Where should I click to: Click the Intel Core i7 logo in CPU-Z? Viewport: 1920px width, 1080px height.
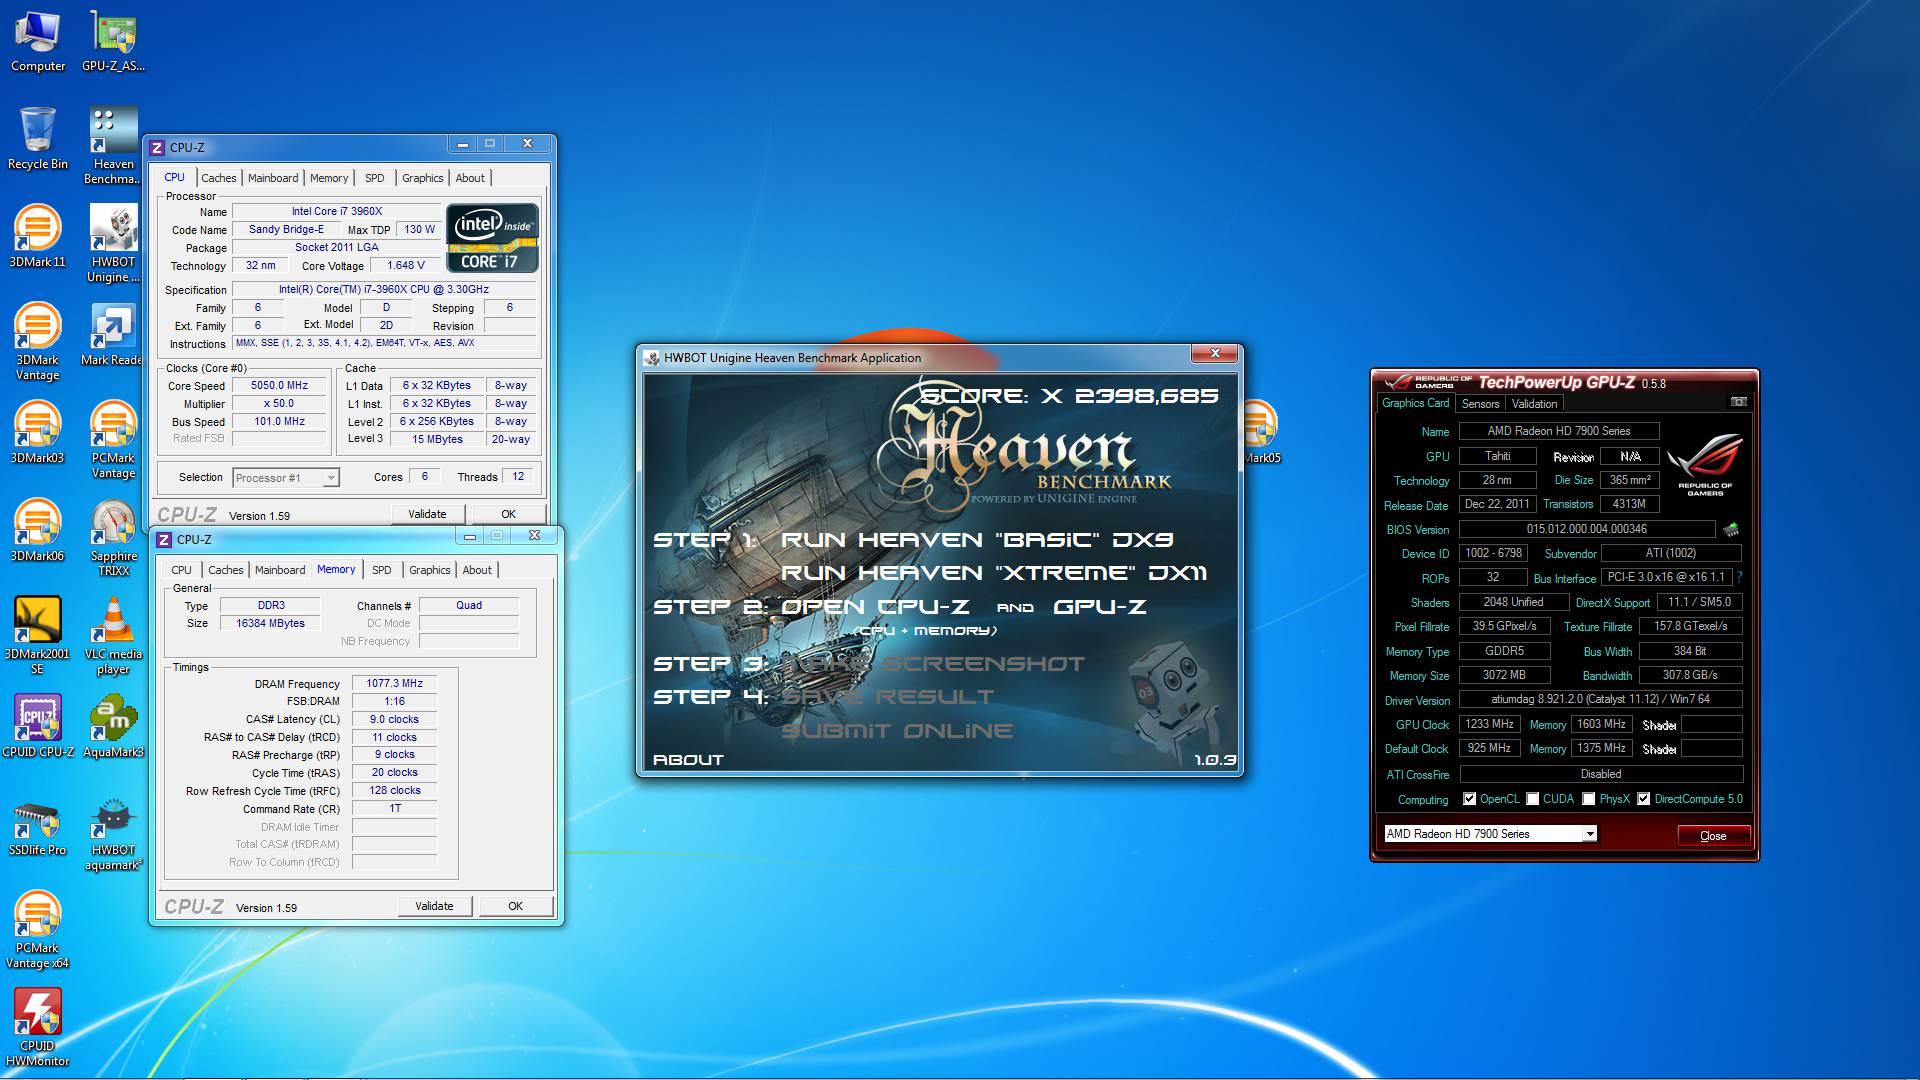[492, 238]
